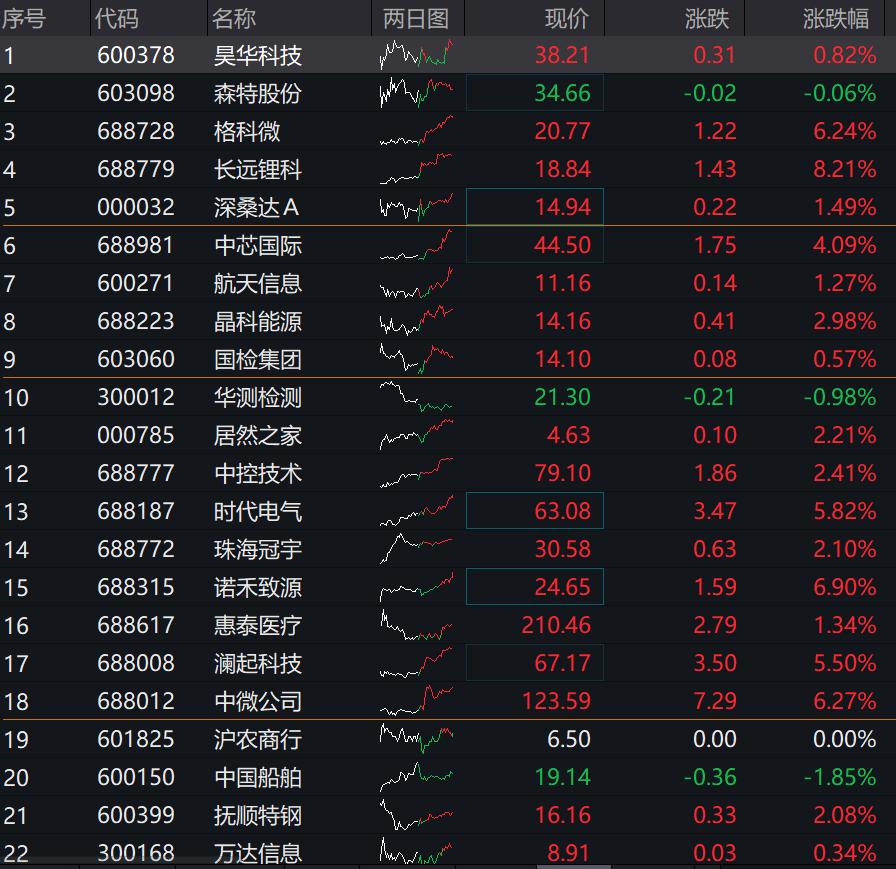Click change percent -1.85% of 中国船舶

pyautogui.click(x=840, y=778)
